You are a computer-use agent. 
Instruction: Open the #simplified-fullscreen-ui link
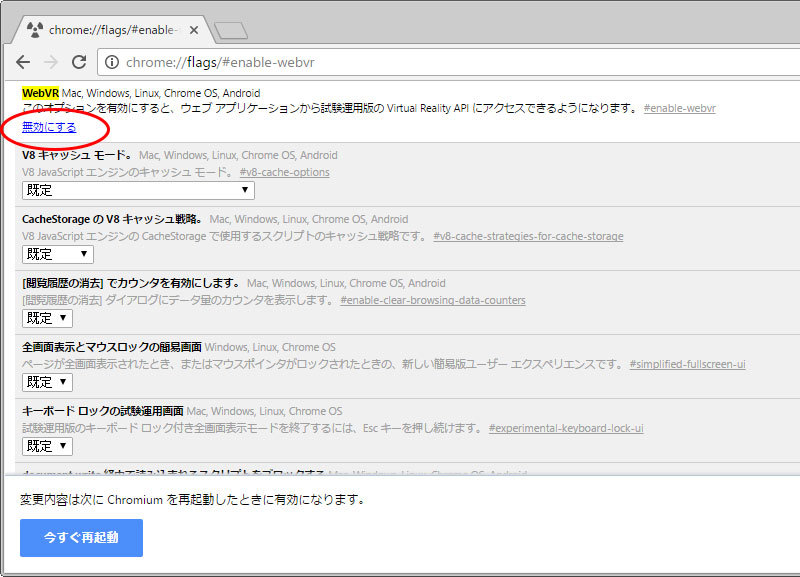(687, 364)
